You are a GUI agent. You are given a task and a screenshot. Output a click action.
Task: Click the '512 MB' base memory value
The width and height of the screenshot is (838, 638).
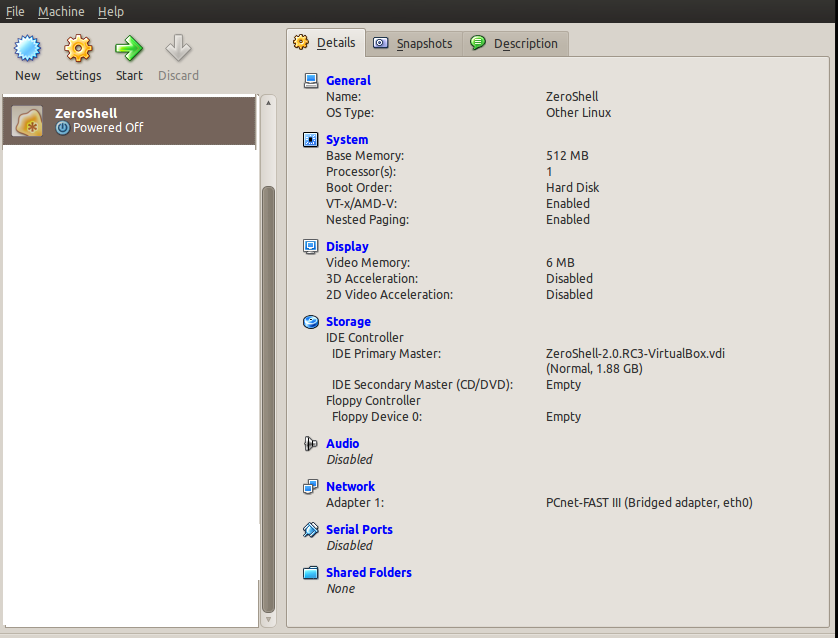pyautogui.click(x=567, y=155)
